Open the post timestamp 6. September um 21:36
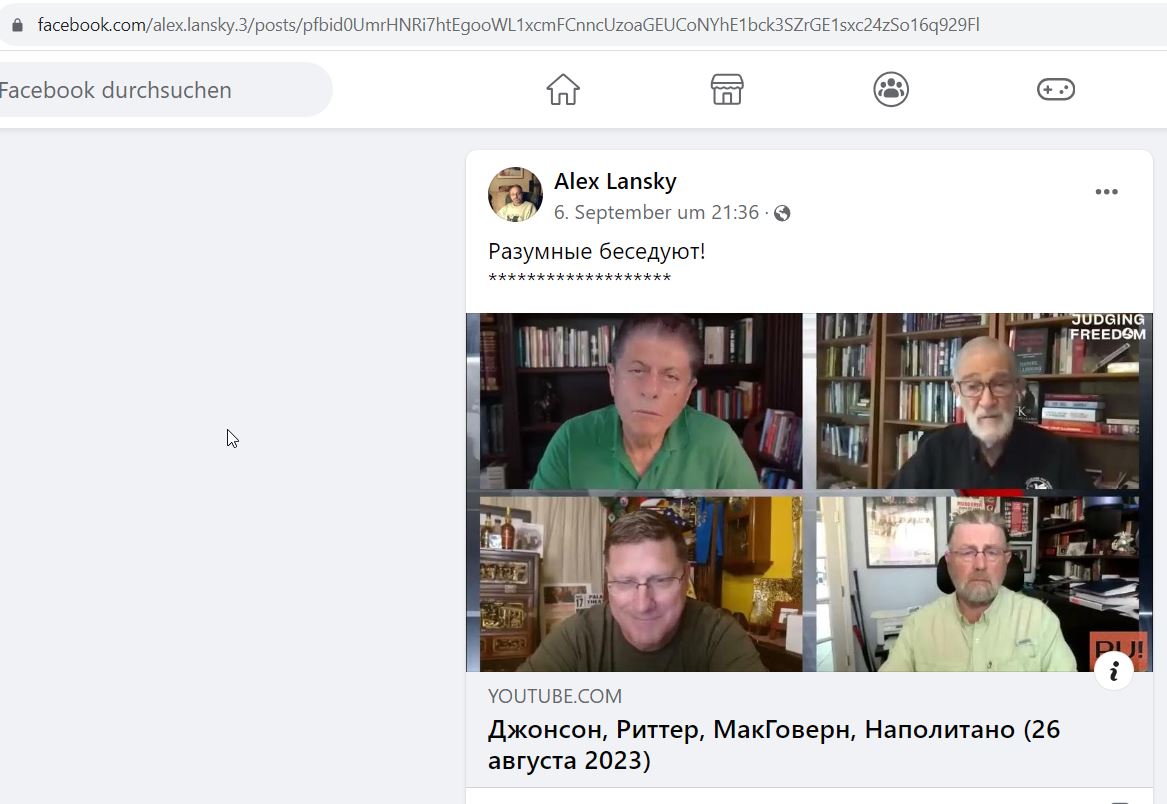 coord(656,213)
